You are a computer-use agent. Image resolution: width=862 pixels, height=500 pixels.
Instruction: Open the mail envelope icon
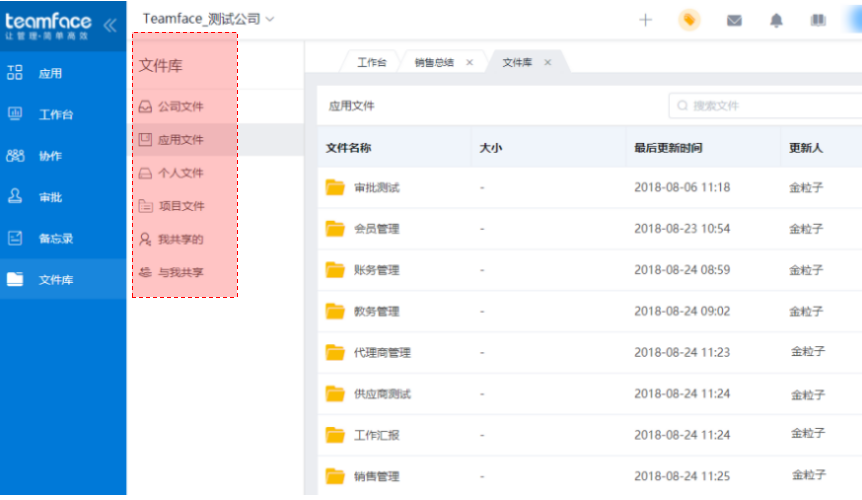click(734, 21)
